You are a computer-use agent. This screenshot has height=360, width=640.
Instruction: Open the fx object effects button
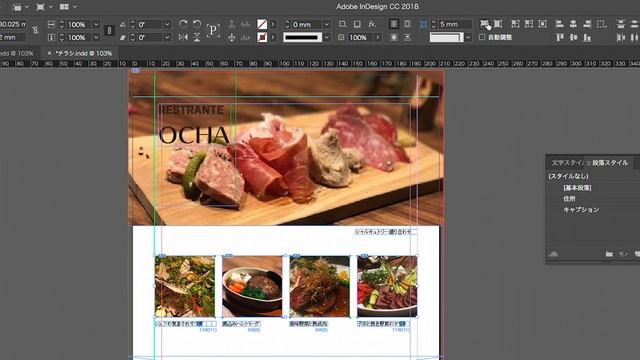pyautogui.click(x=372, y=24)
